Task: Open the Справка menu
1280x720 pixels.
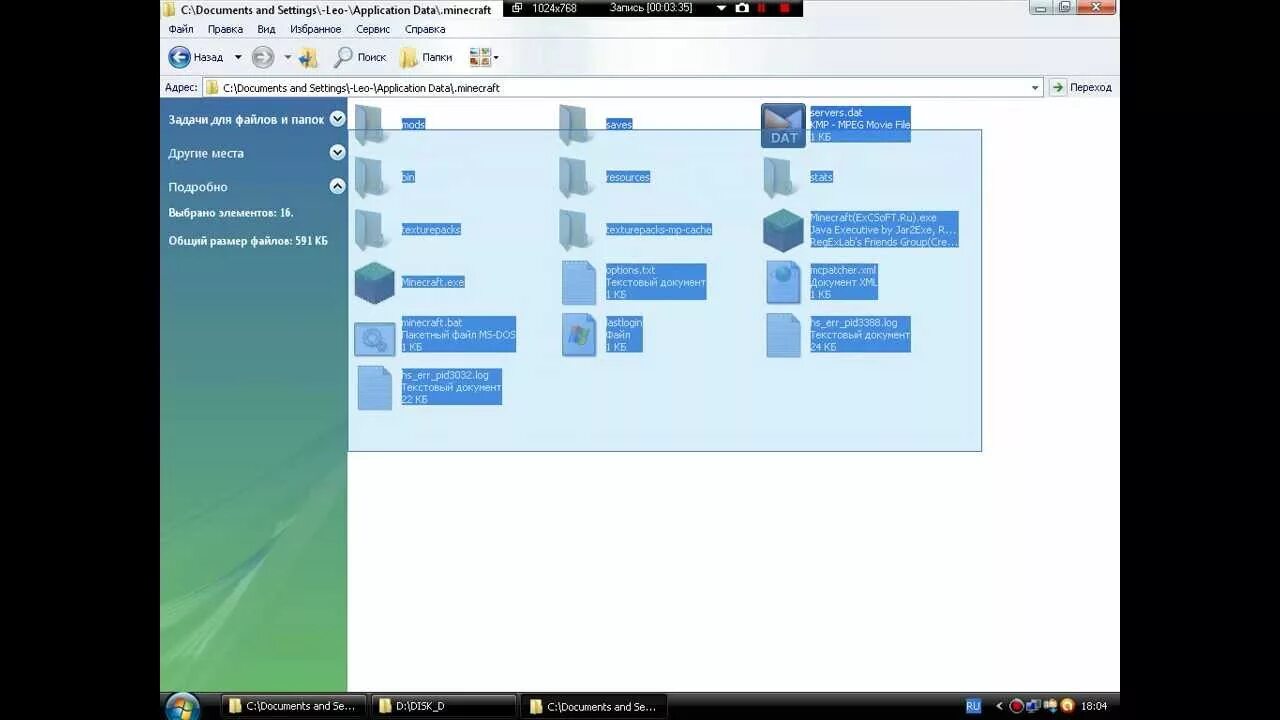Action: coord(425,29)
